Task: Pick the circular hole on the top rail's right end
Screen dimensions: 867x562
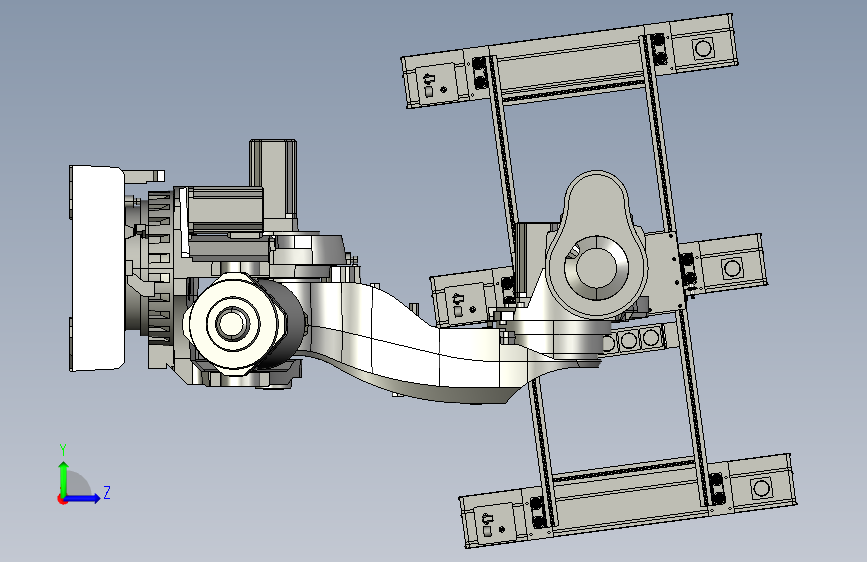Action: [x=703, y=48]
